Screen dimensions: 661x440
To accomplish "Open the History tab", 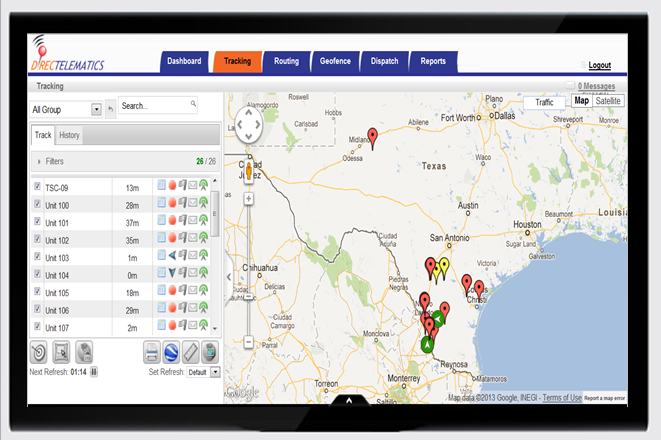I will point(69,135).
